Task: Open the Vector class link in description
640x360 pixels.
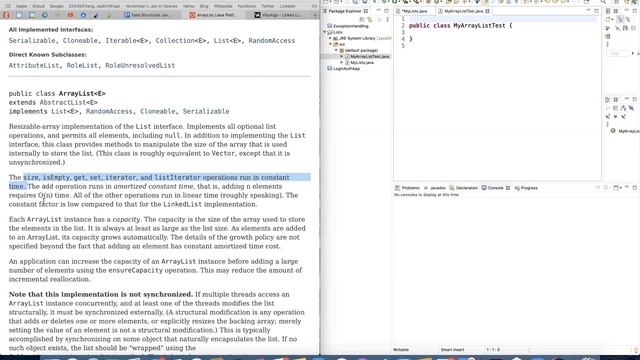Action: click(x=223, y=153)
